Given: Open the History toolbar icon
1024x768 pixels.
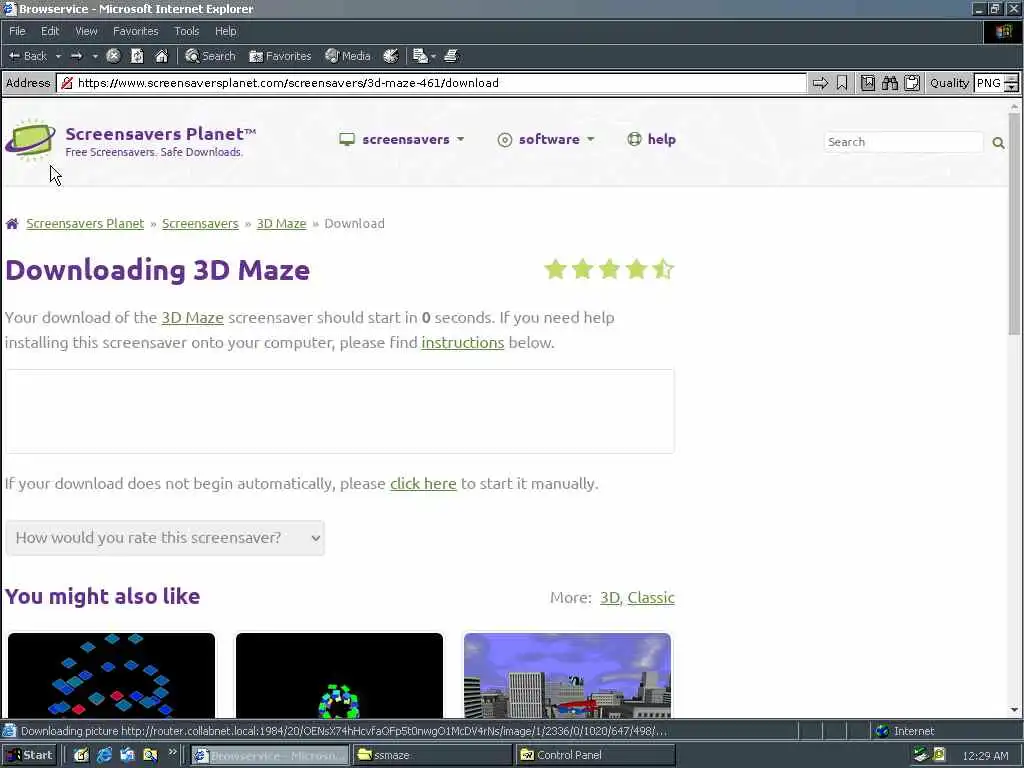Looking at the screenshot, I should click(391, 56).
